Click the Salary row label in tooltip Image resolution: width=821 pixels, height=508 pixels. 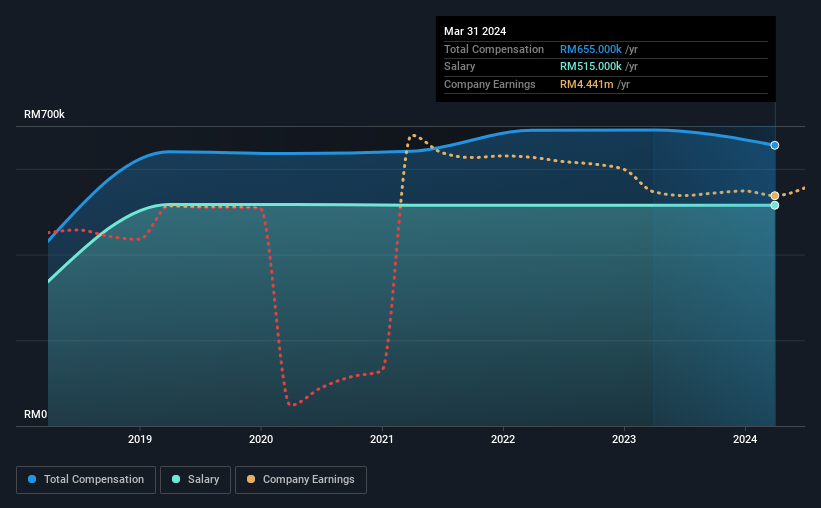pos(460,67)
